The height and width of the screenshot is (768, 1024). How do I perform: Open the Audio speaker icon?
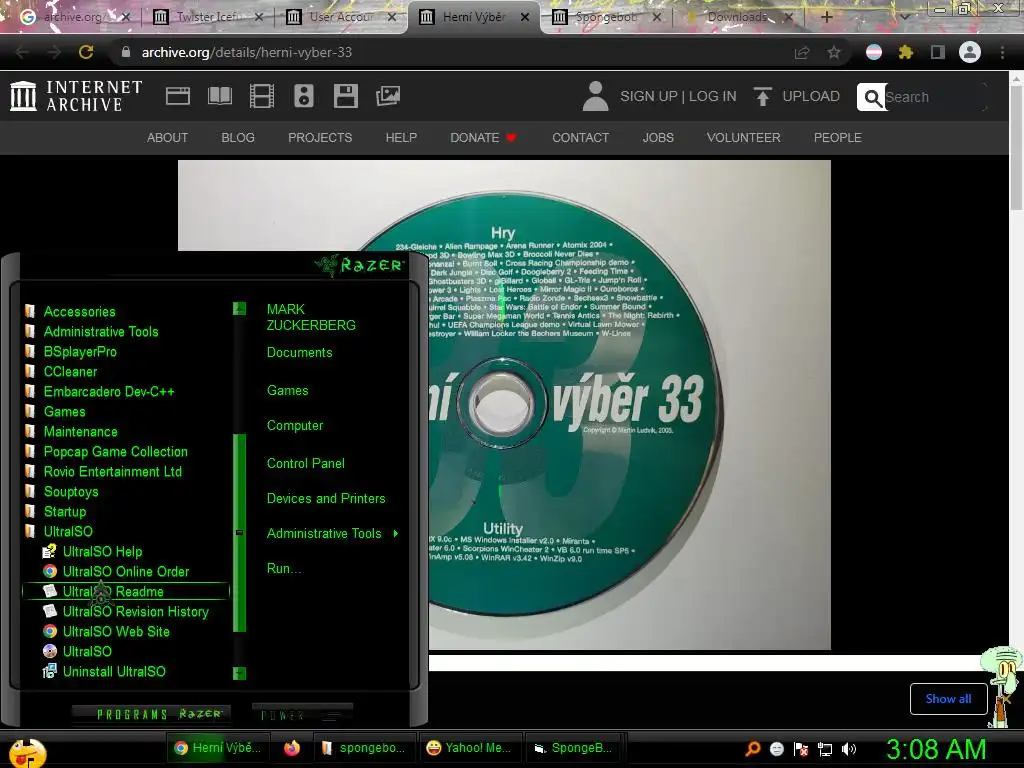(x=304, y=96)
